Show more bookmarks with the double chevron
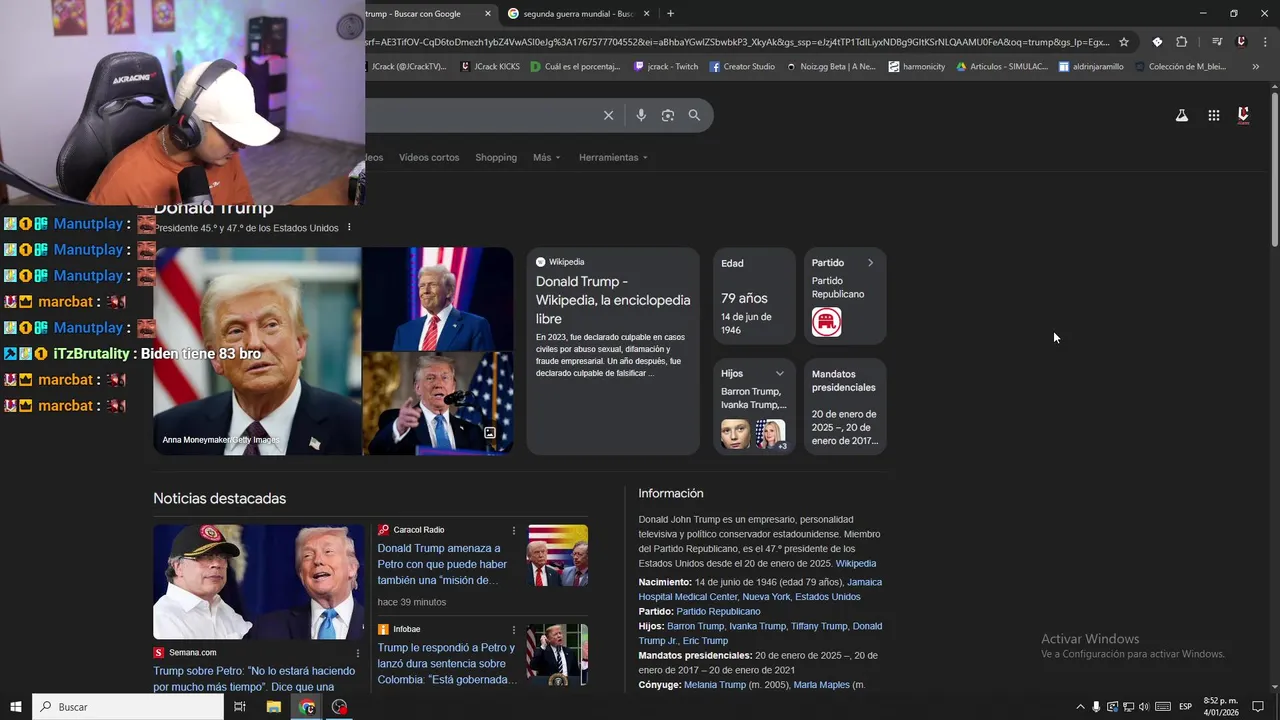The image size is (1280, 720). 1256,67
